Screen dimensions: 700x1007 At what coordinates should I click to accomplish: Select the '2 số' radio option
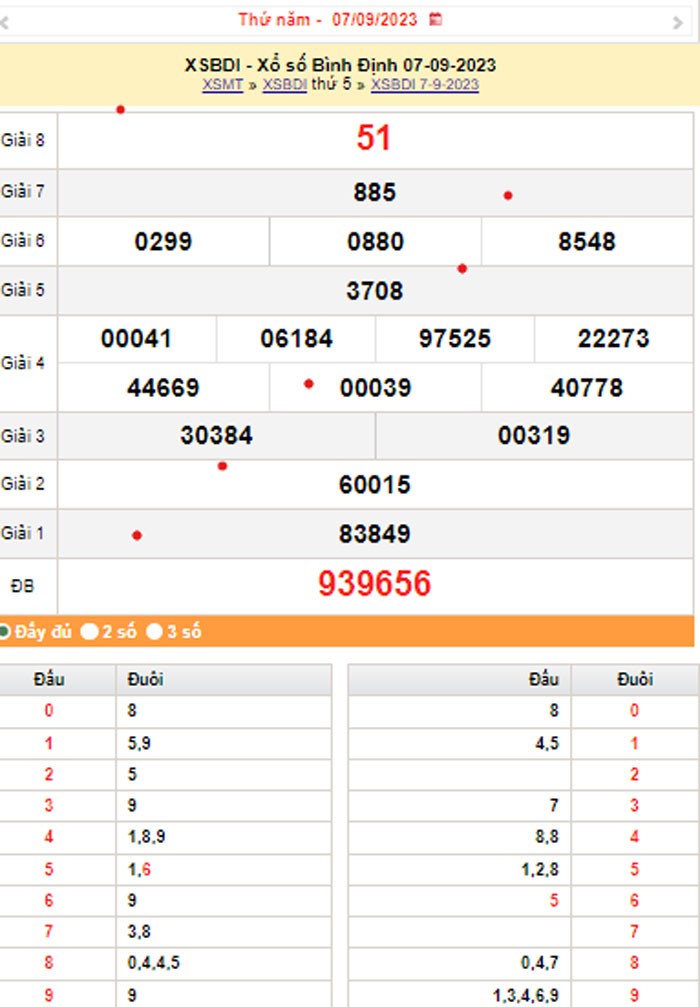90,632
